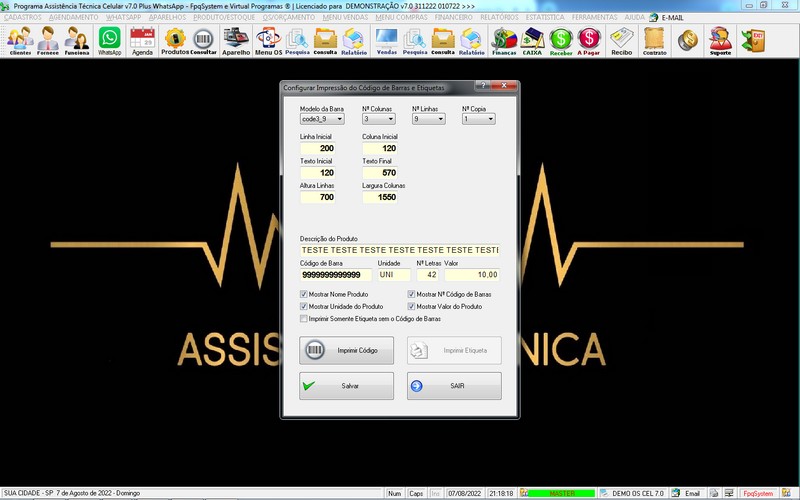The height and width of the screenshot is (500, 800).
Task: Click the Texto Final field
Action: click(x=380, y=173)
